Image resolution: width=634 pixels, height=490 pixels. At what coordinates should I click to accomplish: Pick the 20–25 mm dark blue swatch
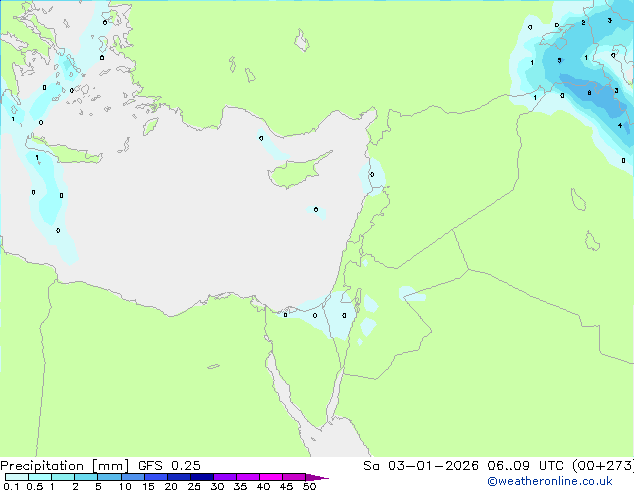[x=178, y=477]
